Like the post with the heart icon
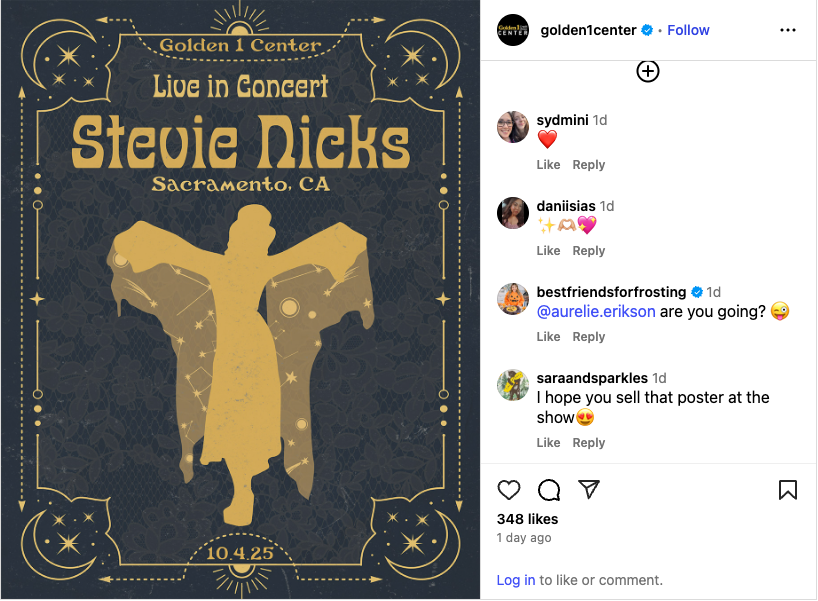818x601 pixels. point(509,490)
